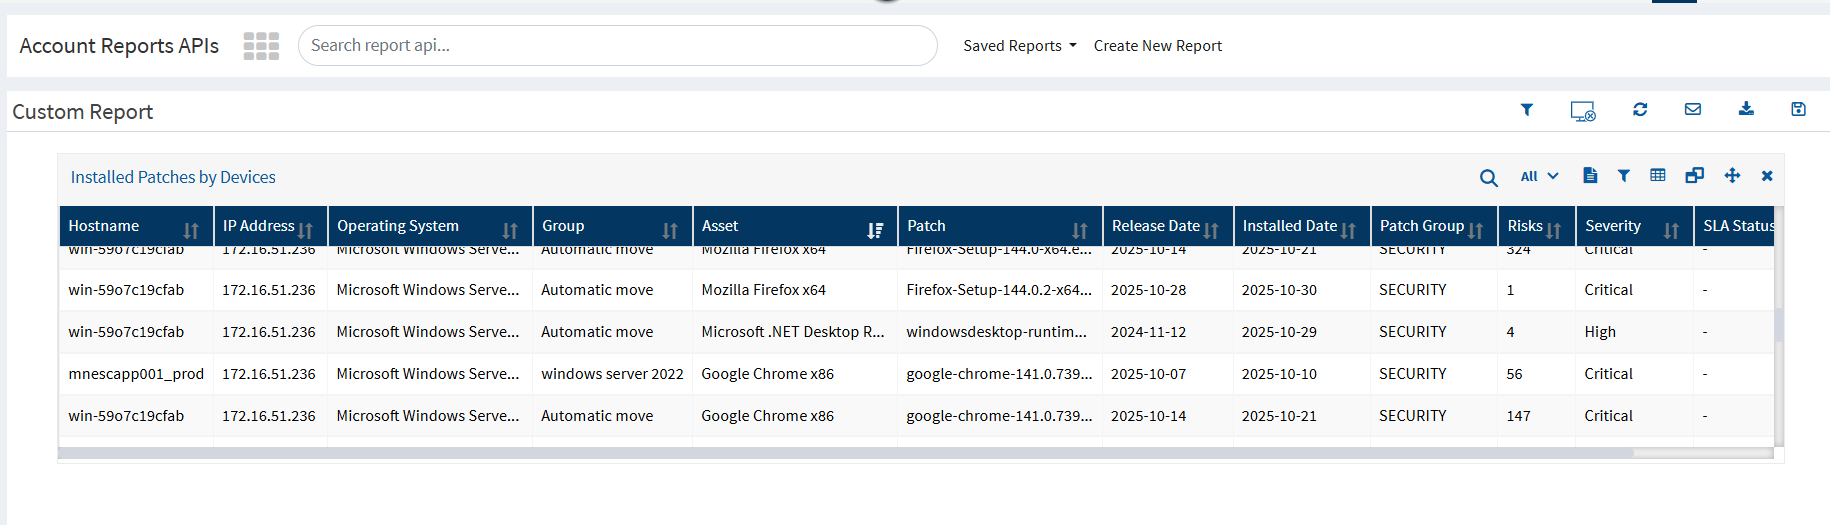
Task: Open the apps grid icon beside Account Reports APIs
Action: point(261,46)
